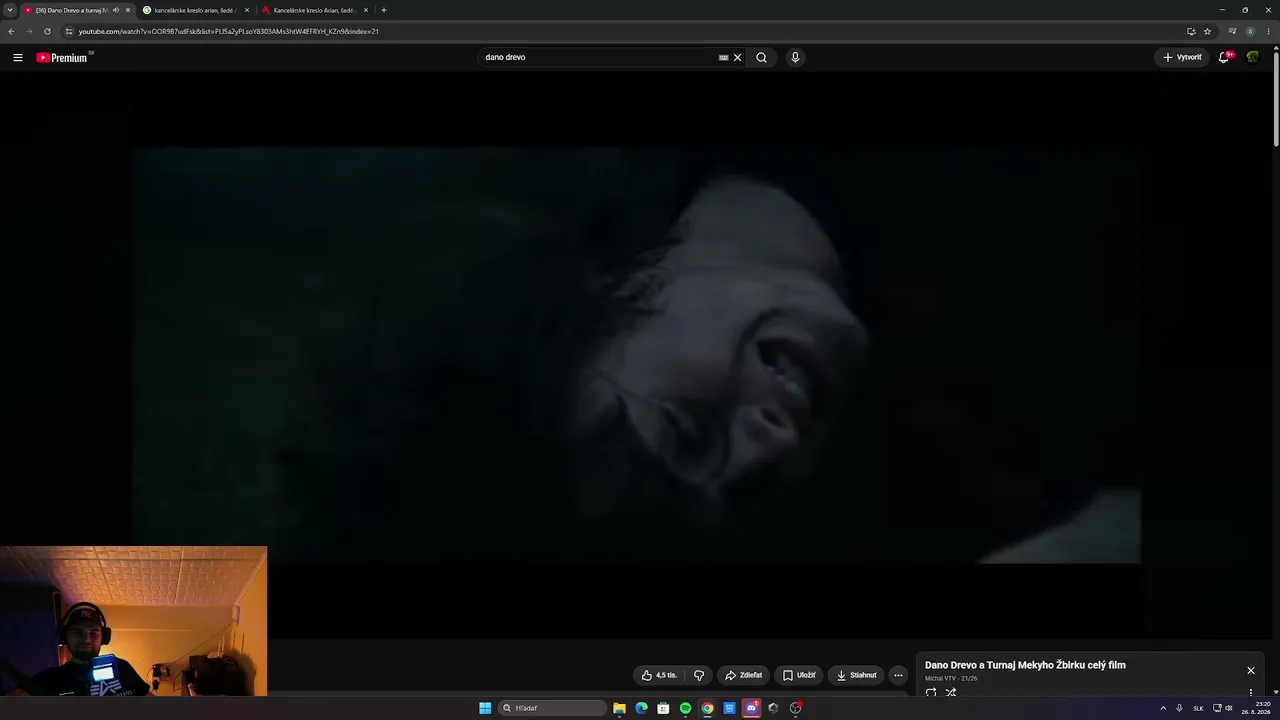Viewport: 1280px width, 720px height.
Task: Download the video with Stiahnuť
Action: click(856, 675)
